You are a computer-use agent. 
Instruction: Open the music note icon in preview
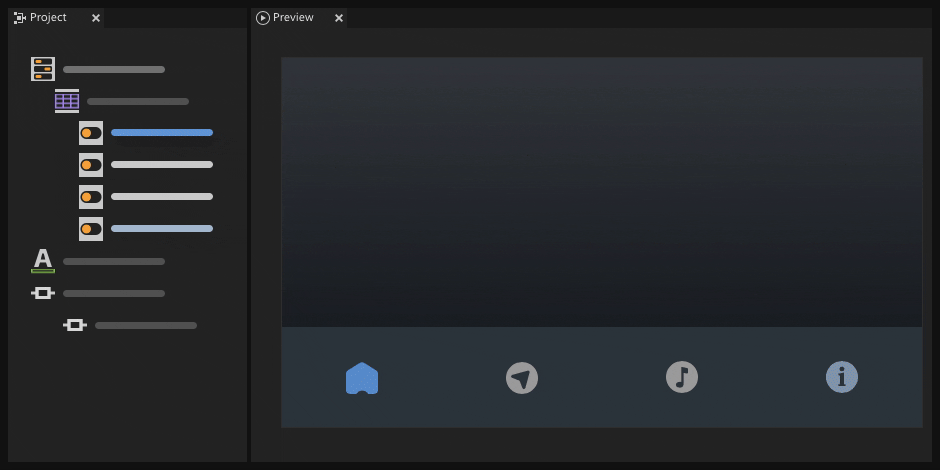[x=682, y=377]
